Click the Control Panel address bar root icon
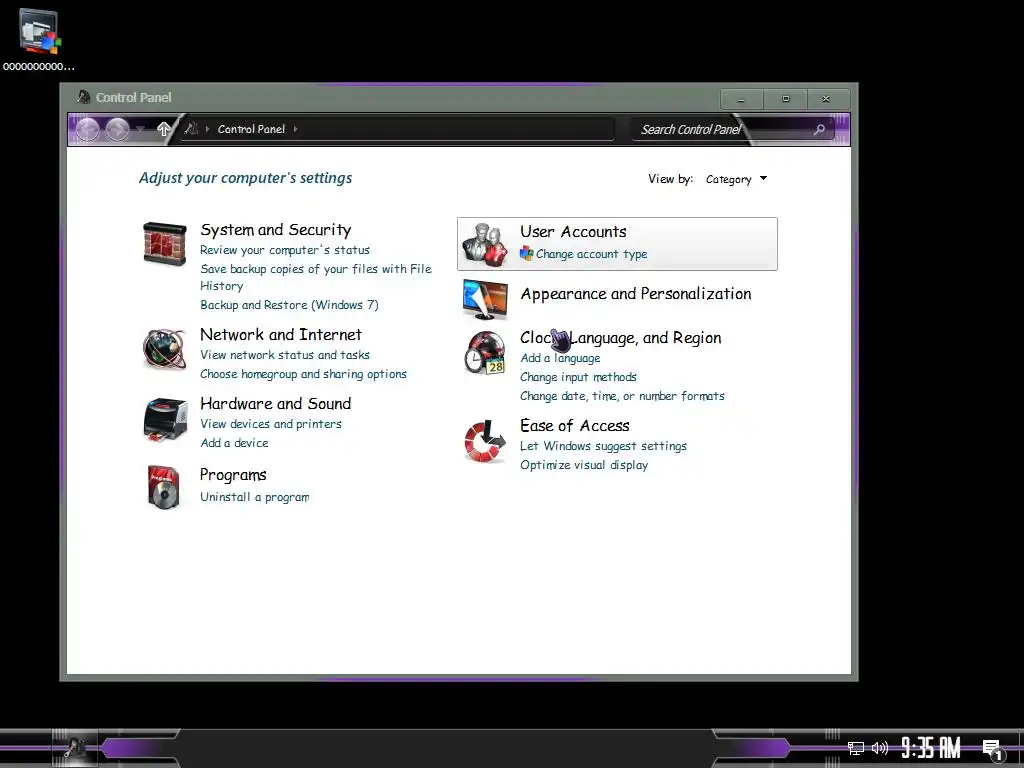The image size is (1024, 768). coord(191,129)
